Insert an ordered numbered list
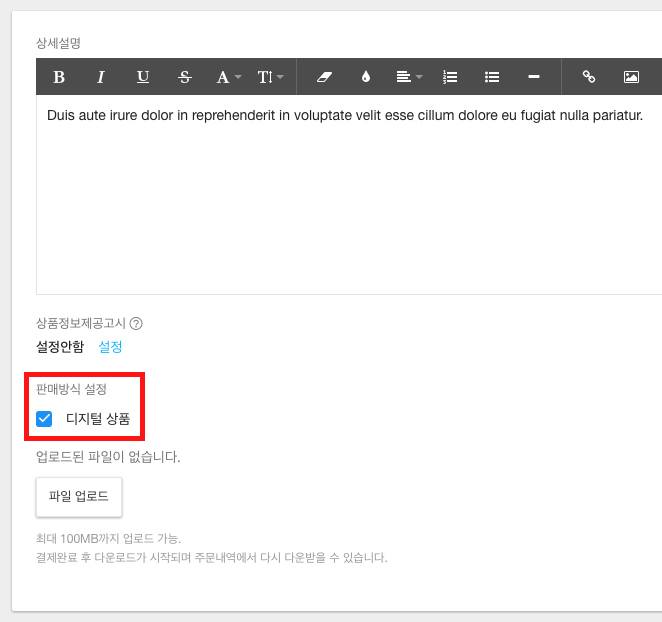662x622 pixels. pos(450,77)
